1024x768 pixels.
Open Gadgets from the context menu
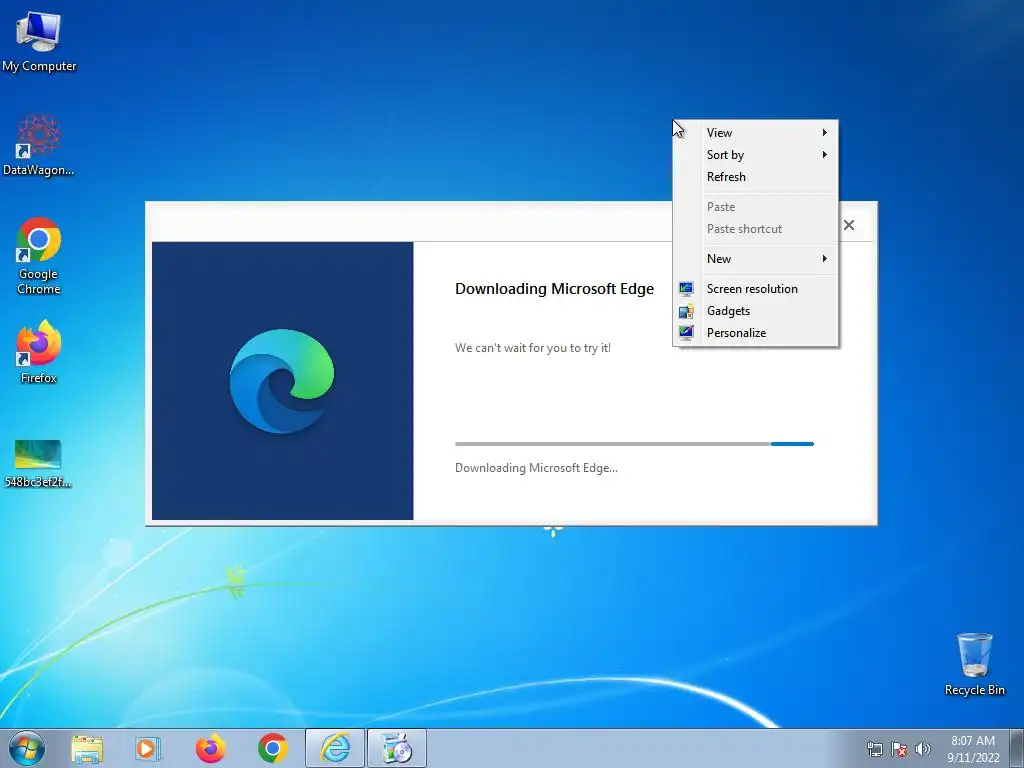[x=756, y=311]
